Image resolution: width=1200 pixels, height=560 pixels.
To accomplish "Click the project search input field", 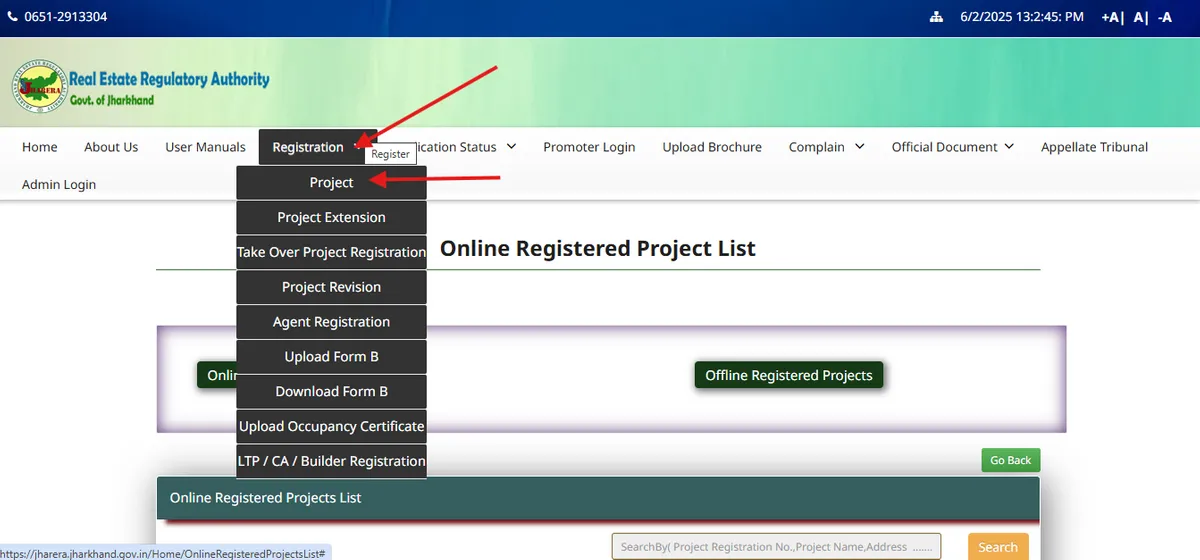I will [776, 547].
